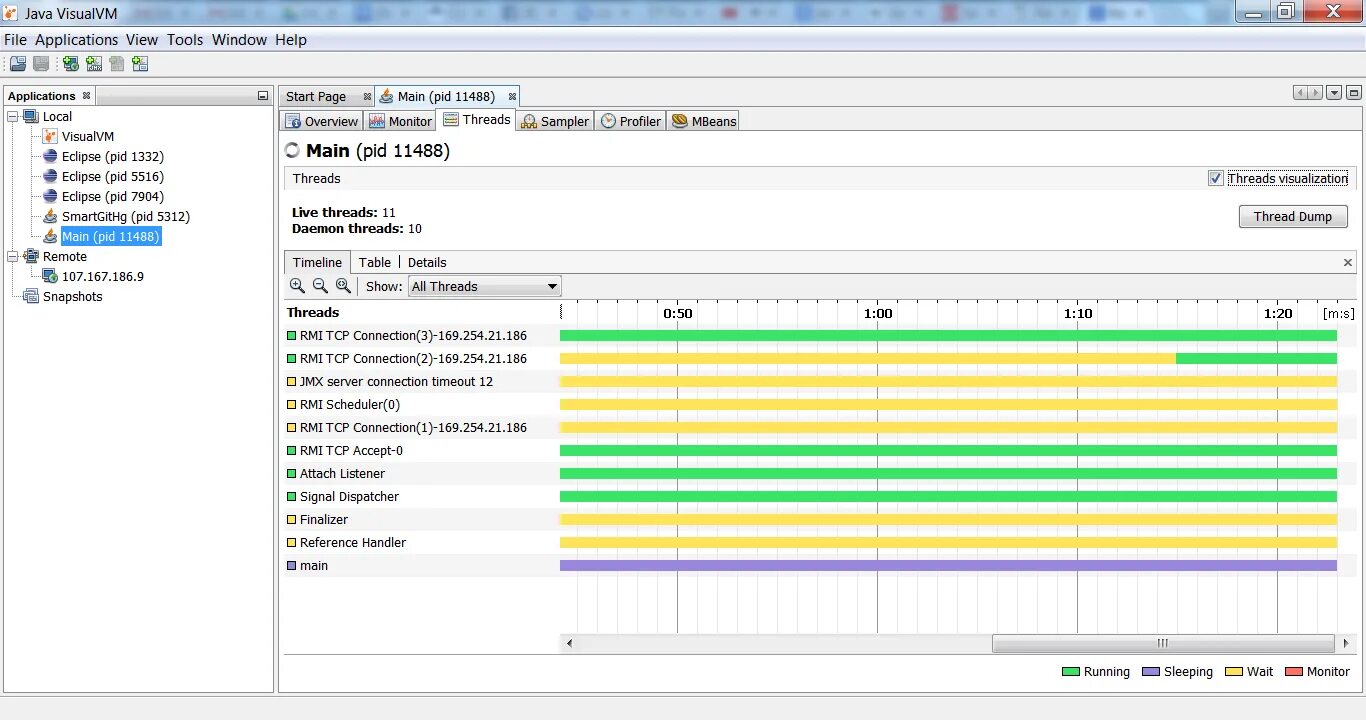Open the Applications menu
Screen dimensions: 1366x720
pos(76,40)
